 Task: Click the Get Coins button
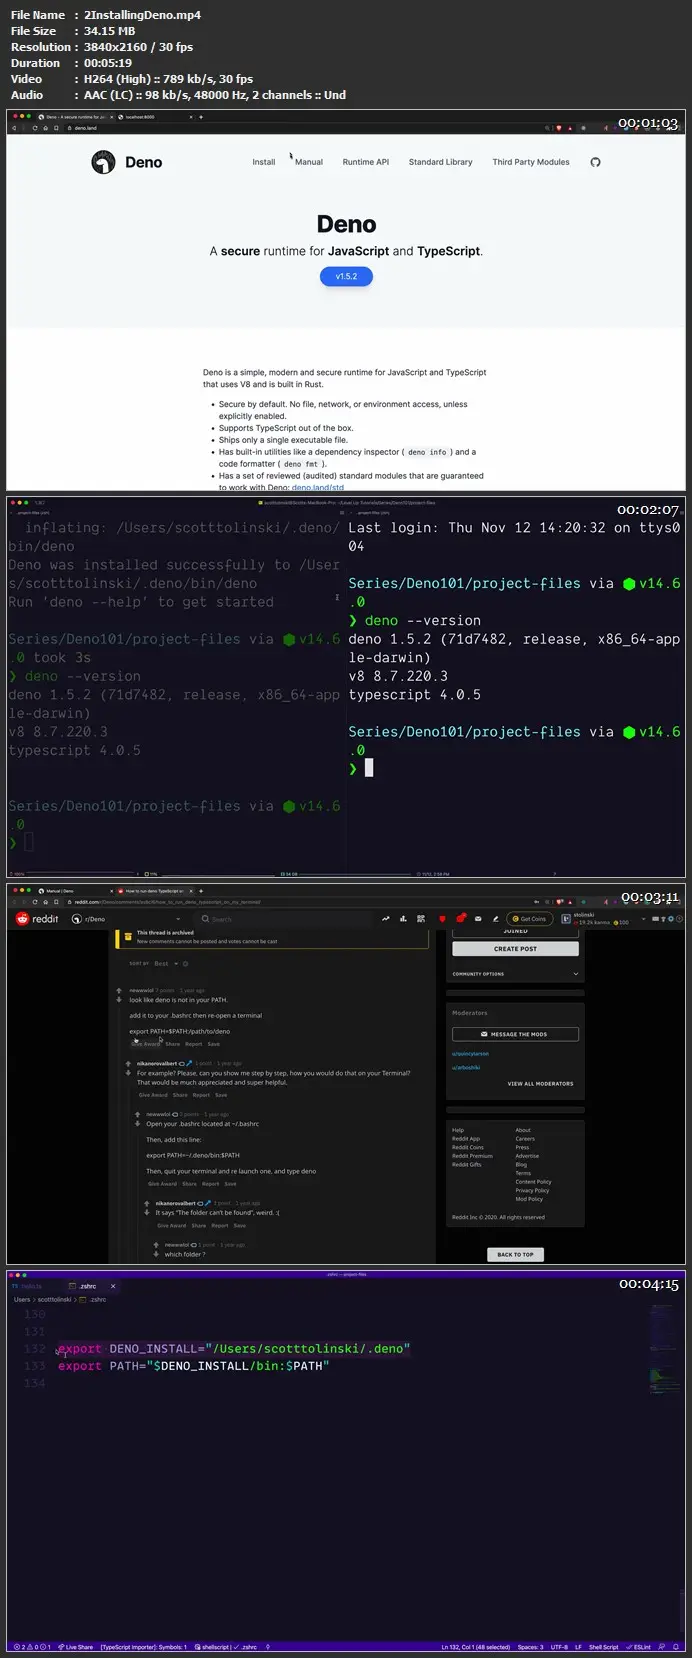click(x=529, y=919)
